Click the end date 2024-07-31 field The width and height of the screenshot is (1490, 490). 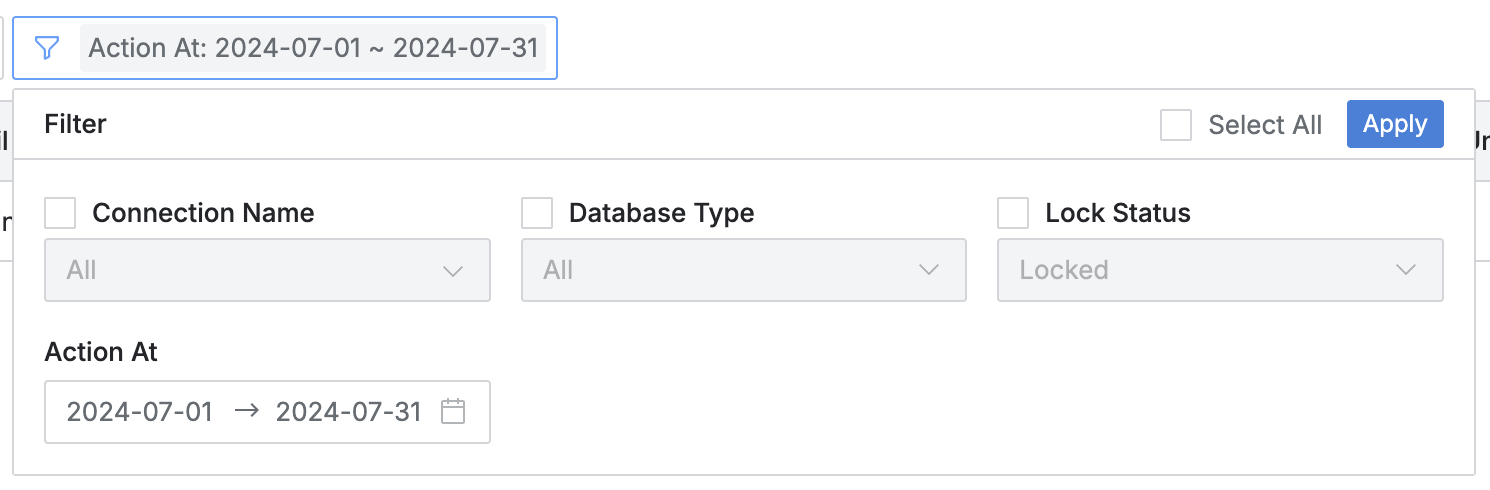348,411
